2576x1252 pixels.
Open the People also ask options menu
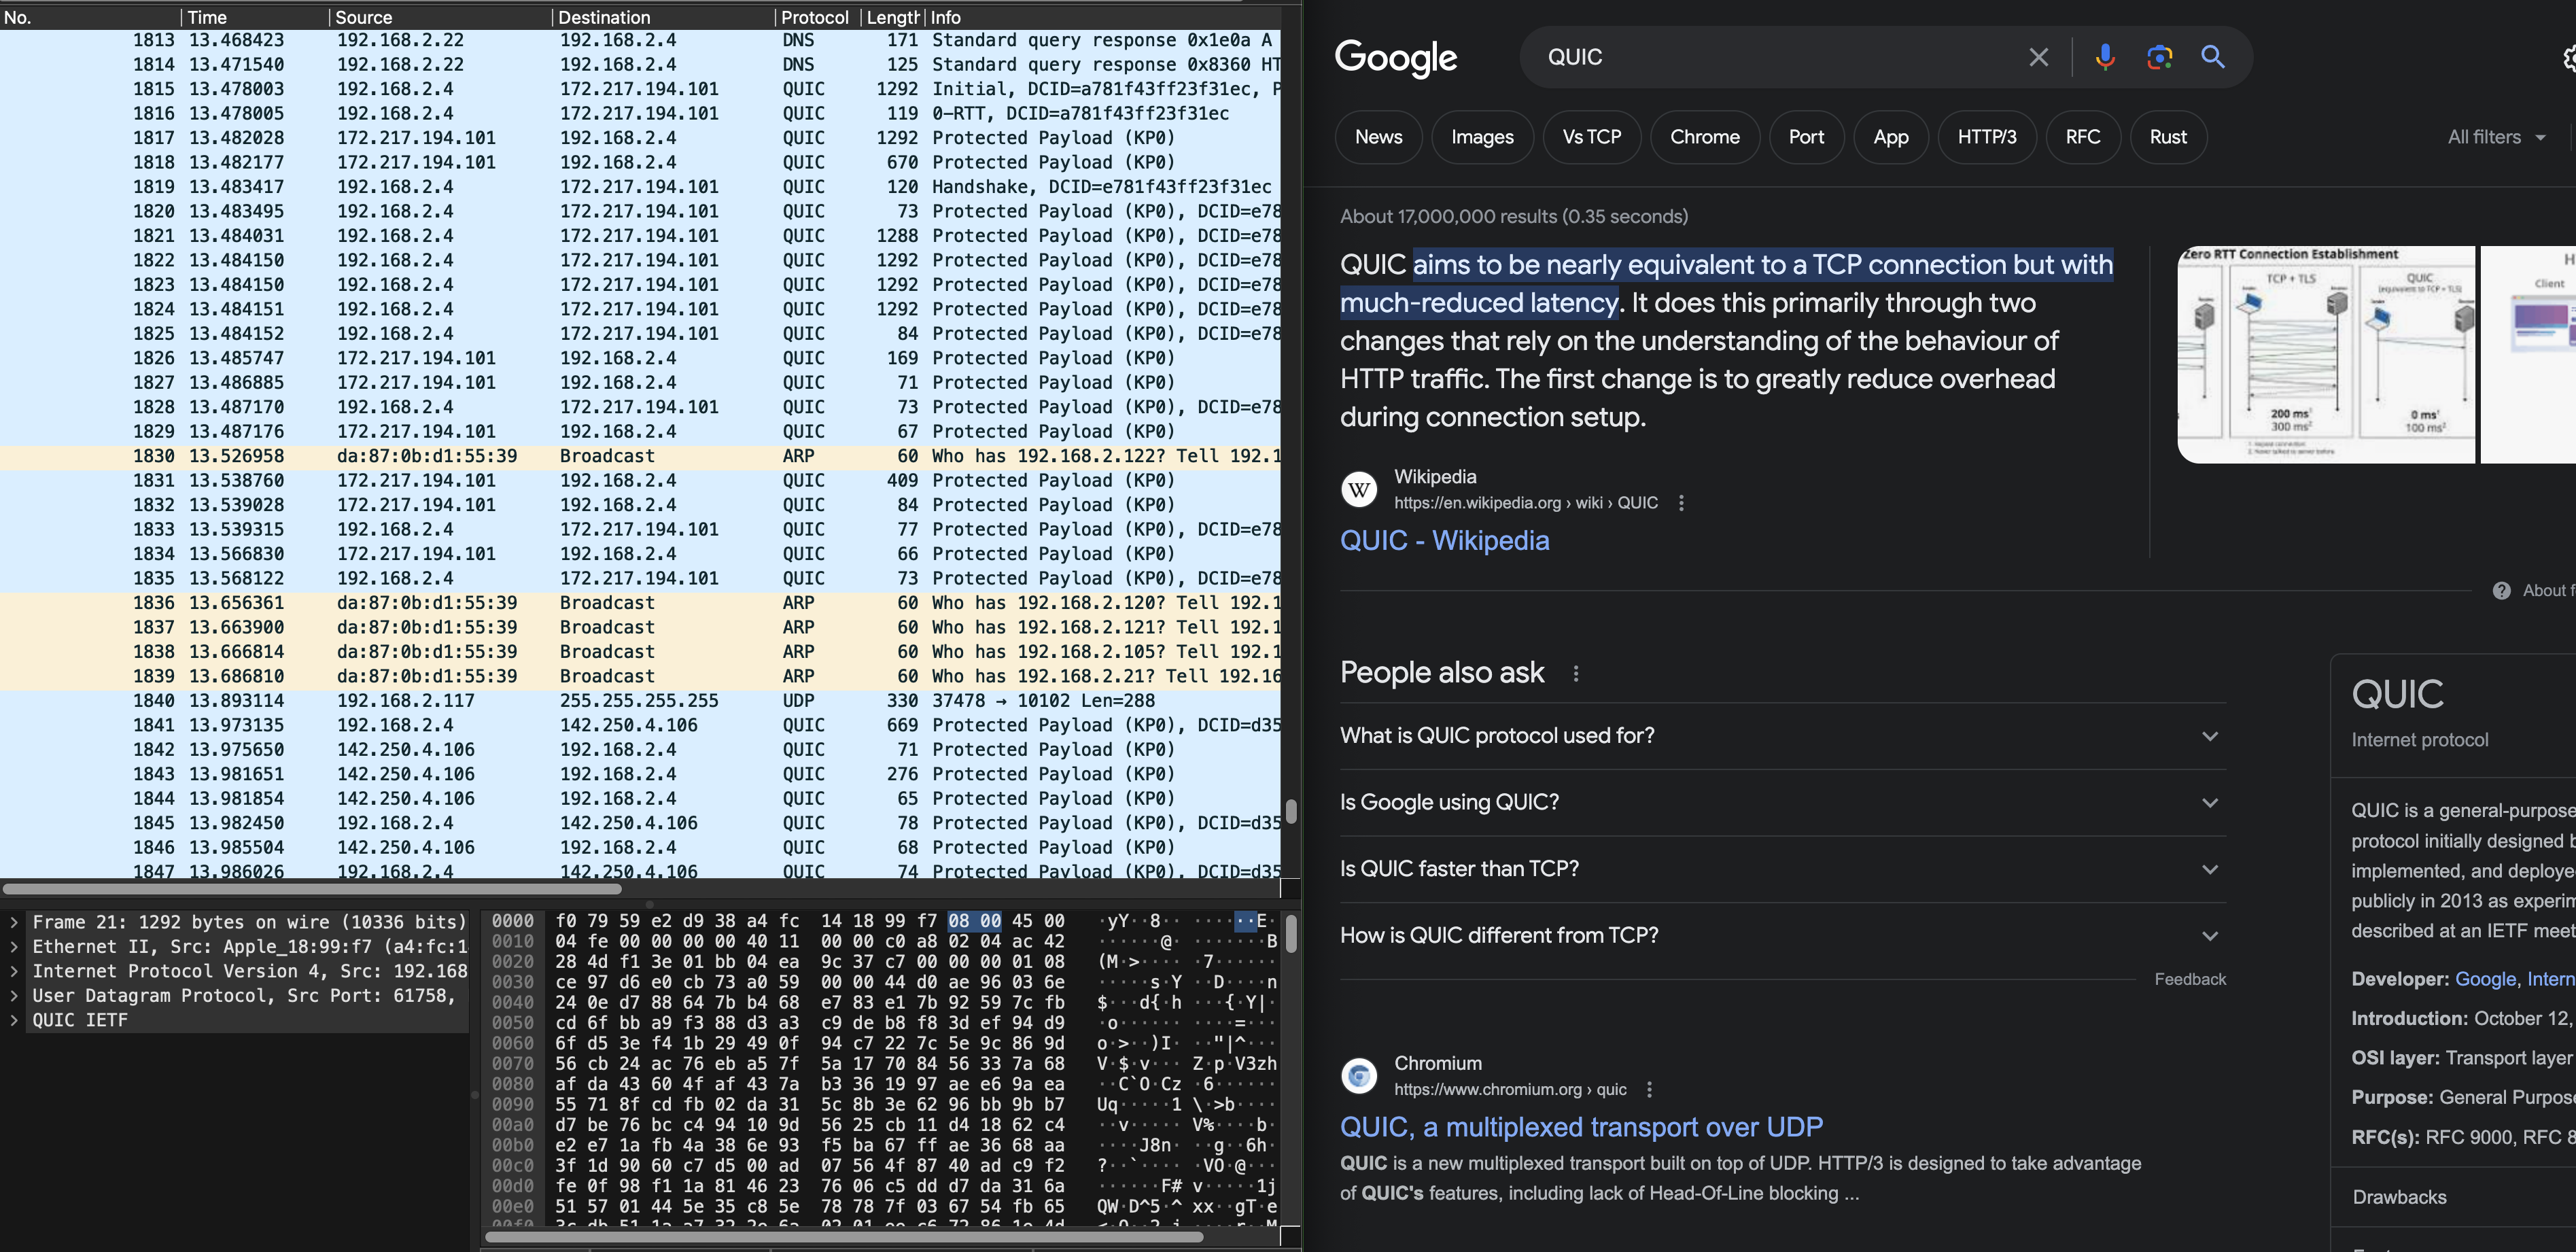tap(1576, 673)
